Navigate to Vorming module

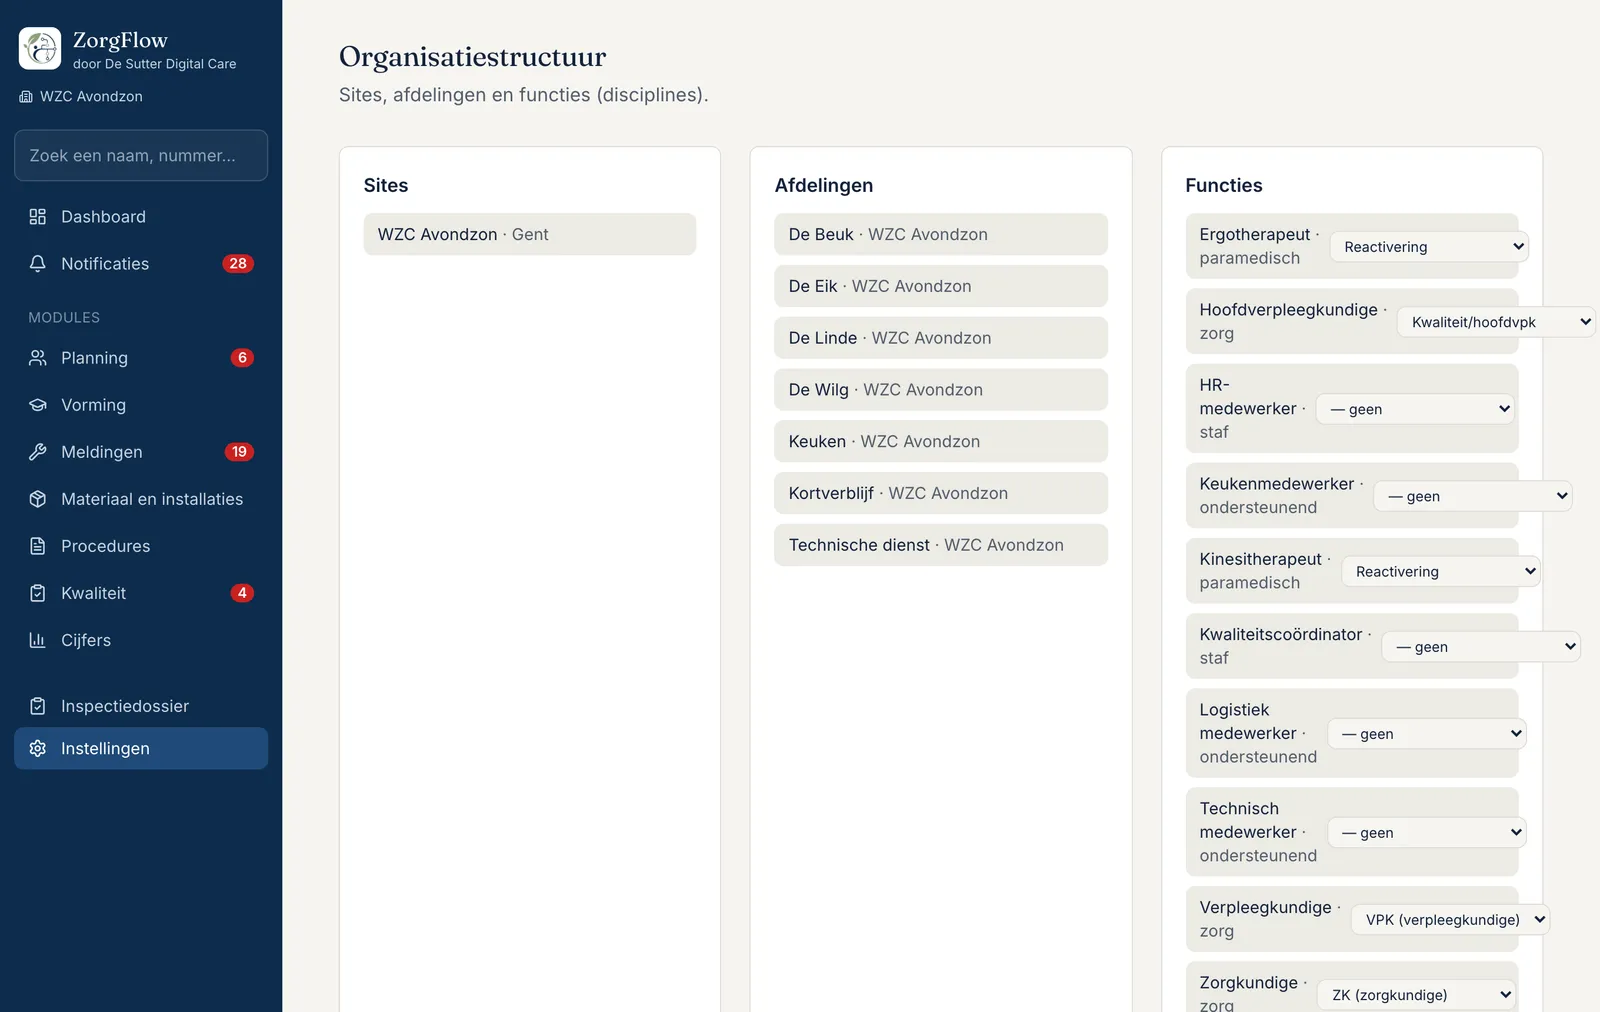coord(141,405)
